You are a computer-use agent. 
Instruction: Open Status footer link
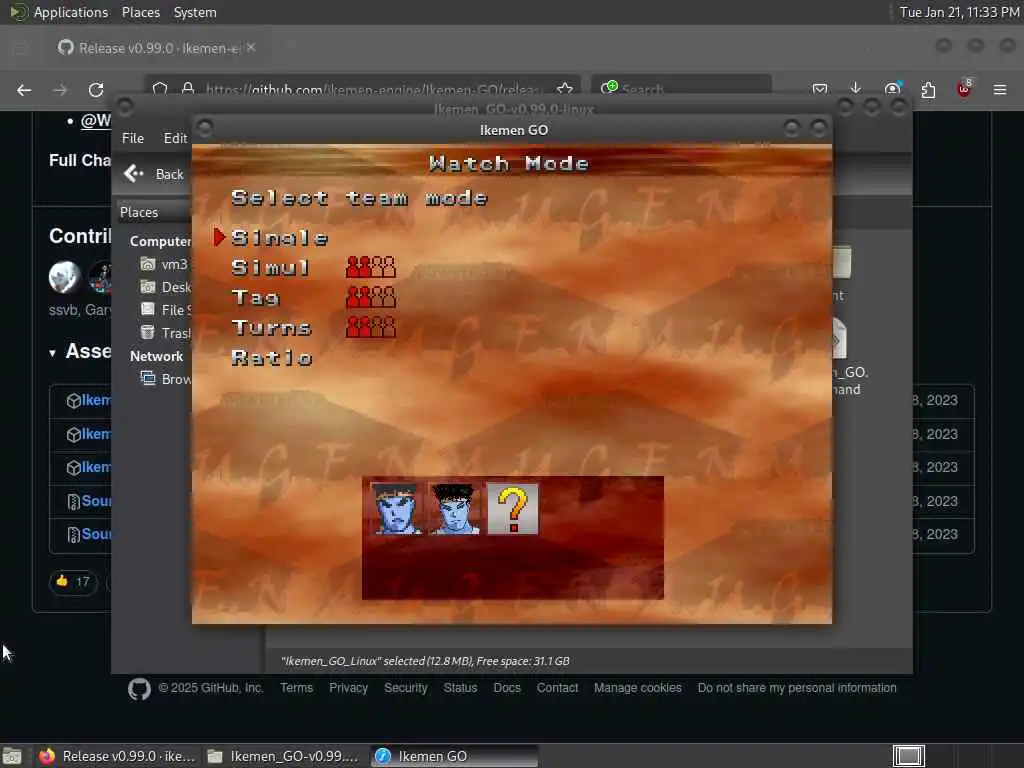[460, 688]
